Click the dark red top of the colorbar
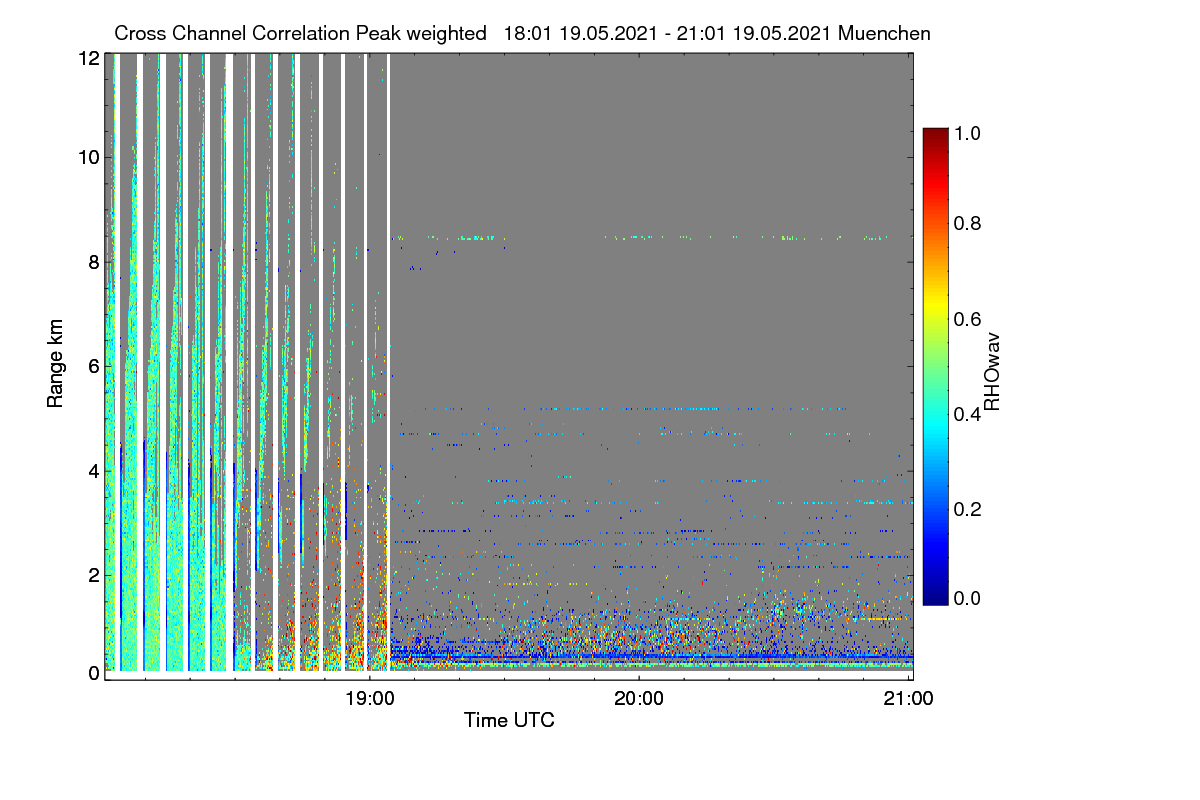1200x800 pixels. click(934, 136)
